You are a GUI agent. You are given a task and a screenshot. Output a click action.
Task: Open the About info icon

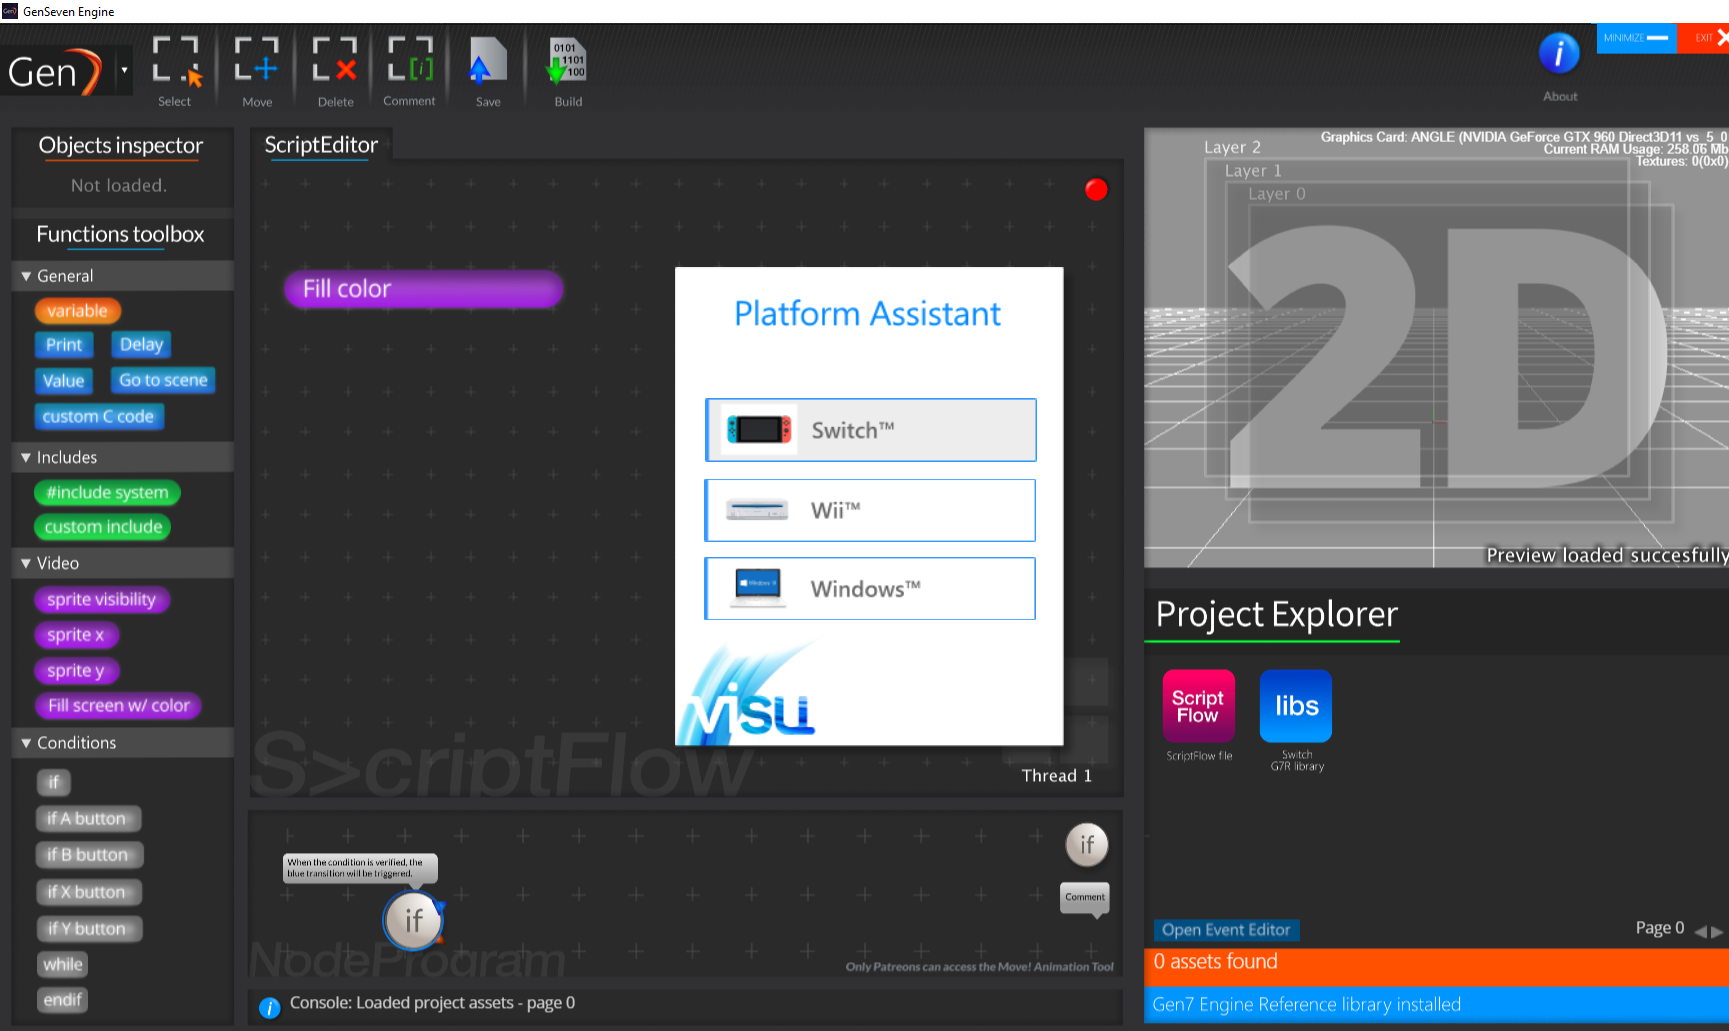(1559, 53)
